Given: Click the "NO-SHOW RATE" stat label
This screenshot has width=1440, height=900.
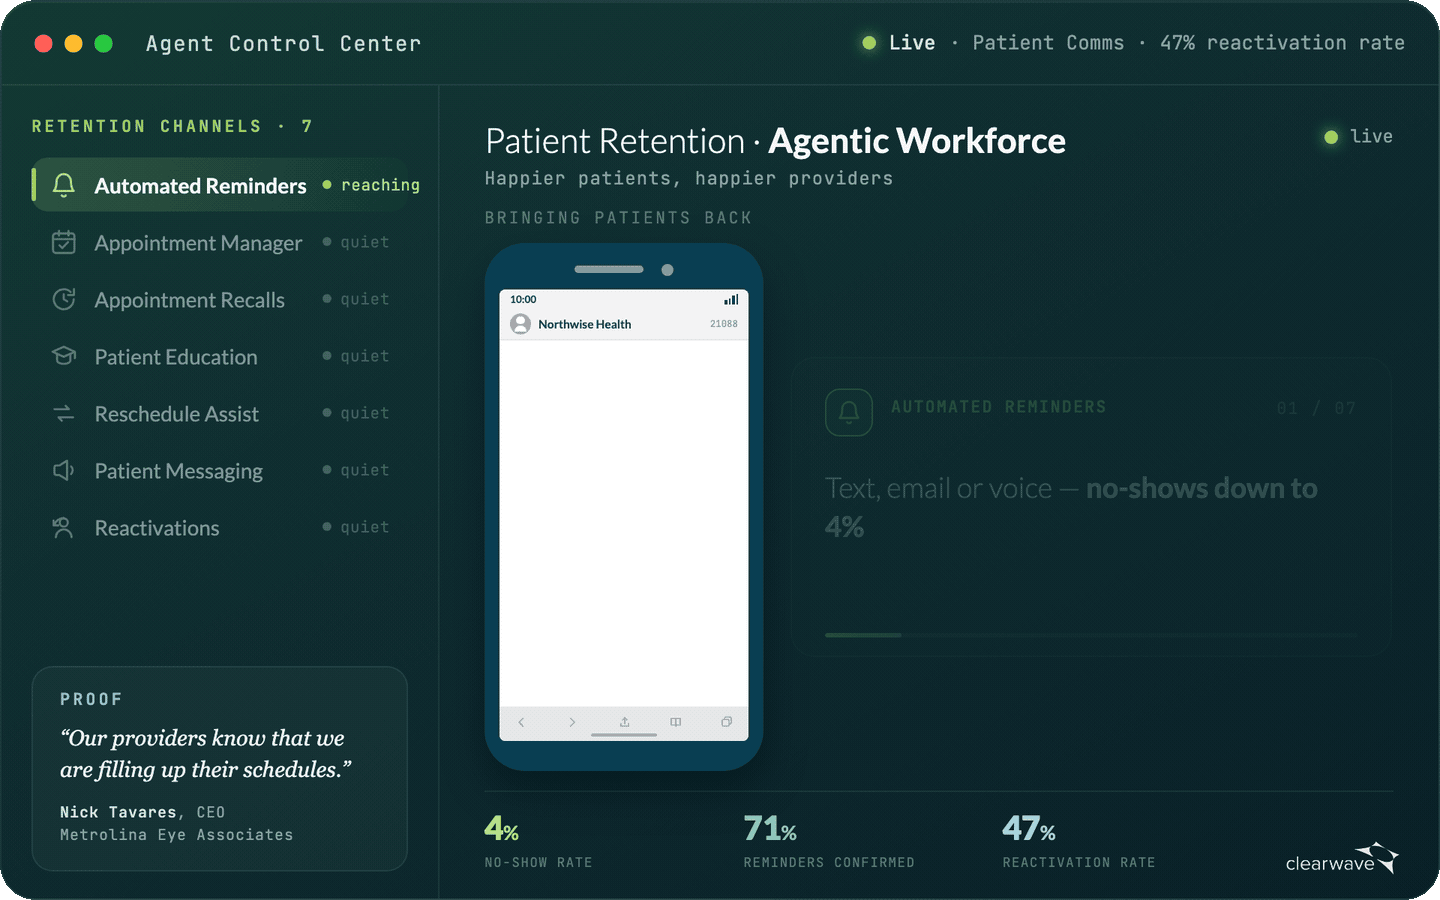Looking at the screenshot, I should click(x=538, y=862).
